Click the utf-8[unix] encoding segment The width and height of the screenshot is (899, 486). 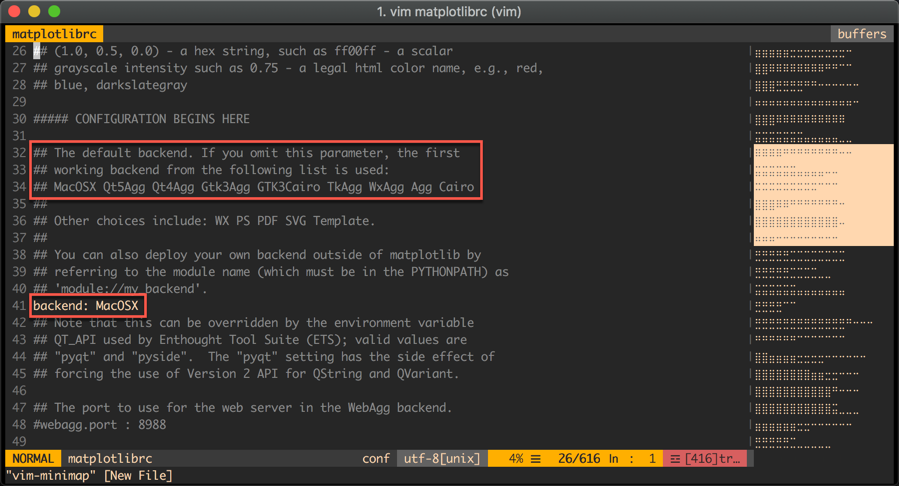pyautogui.click(x=441, y=459)
